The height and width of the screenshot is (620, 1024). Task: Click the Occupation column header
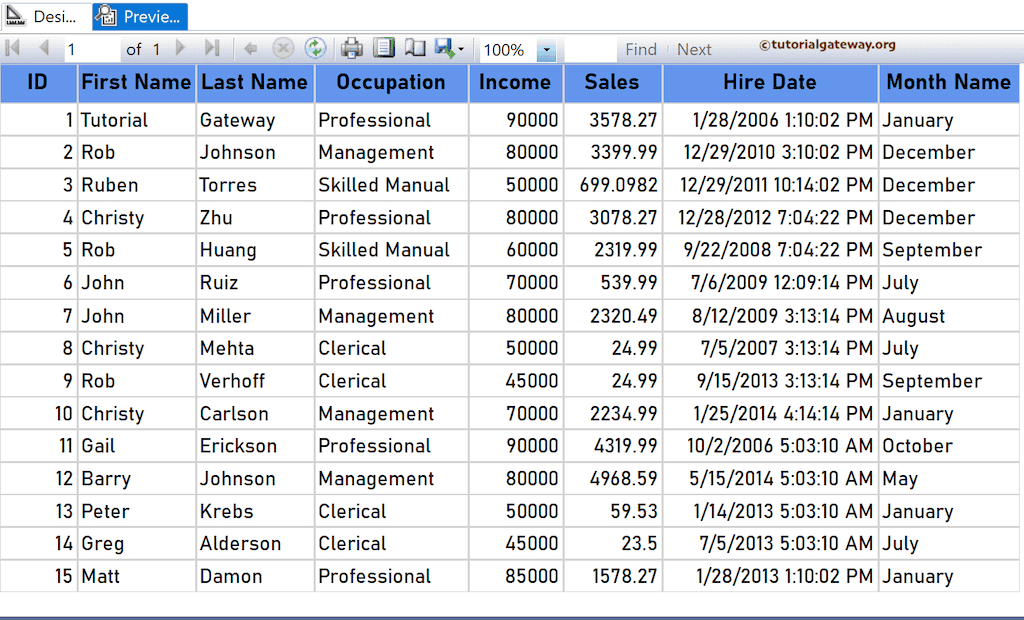point(391,83)
